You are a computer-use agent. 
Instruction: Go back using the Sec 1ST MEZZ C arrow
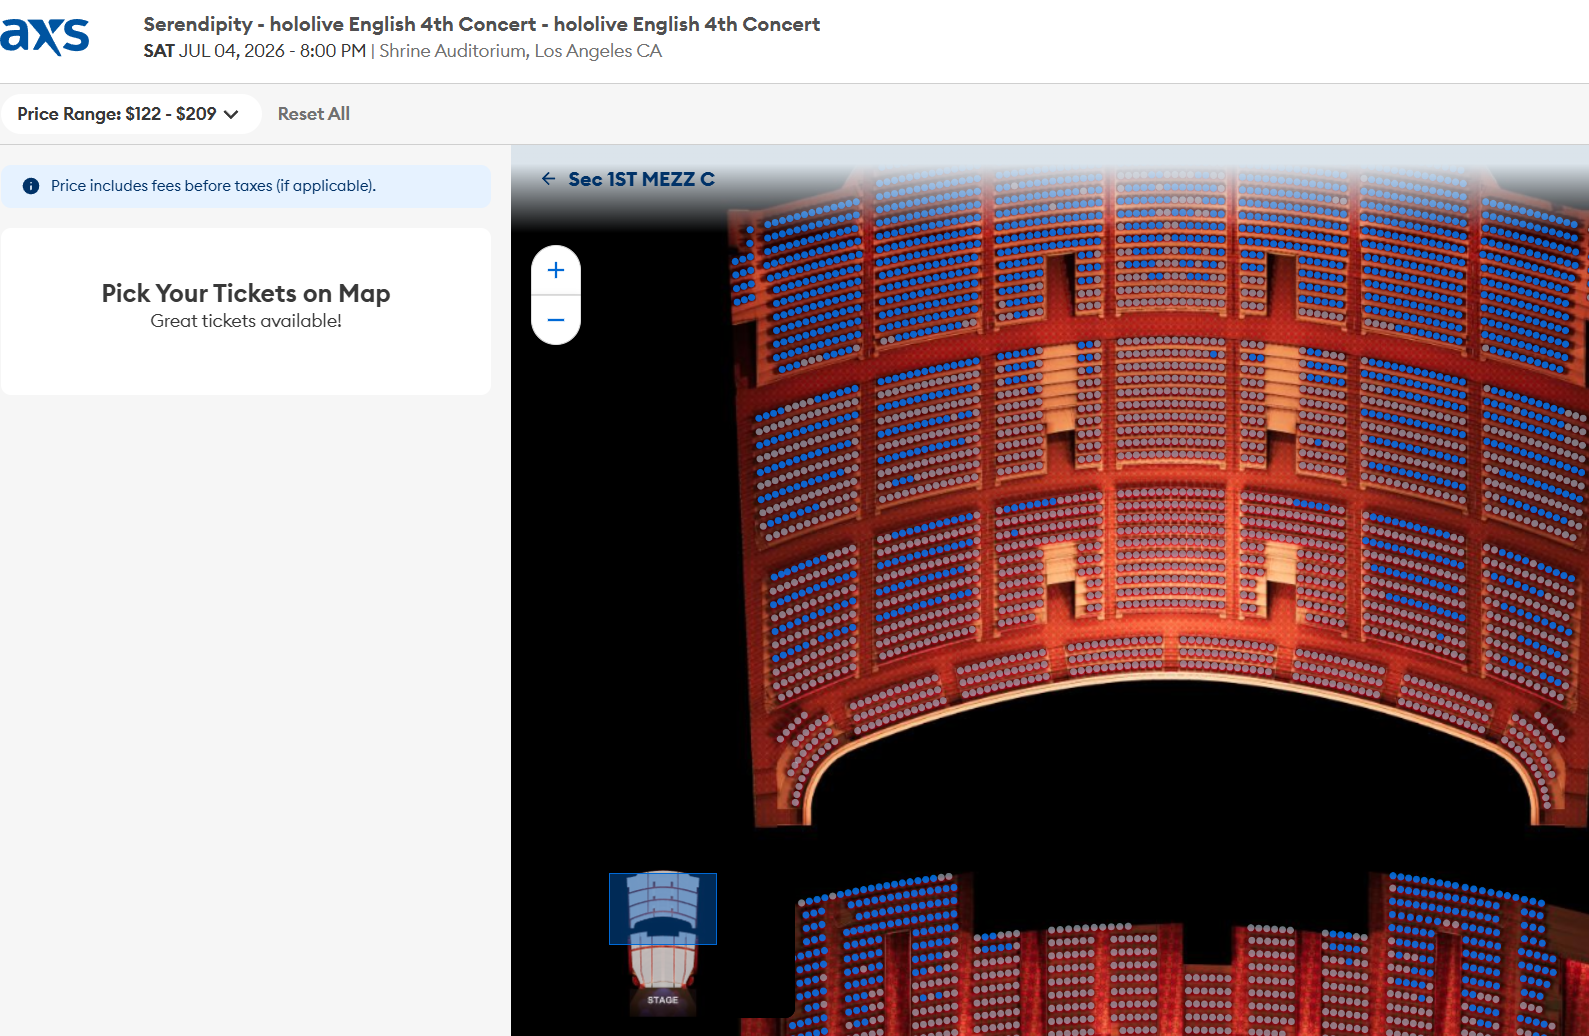pyautogui.click(x=548, y=179)
